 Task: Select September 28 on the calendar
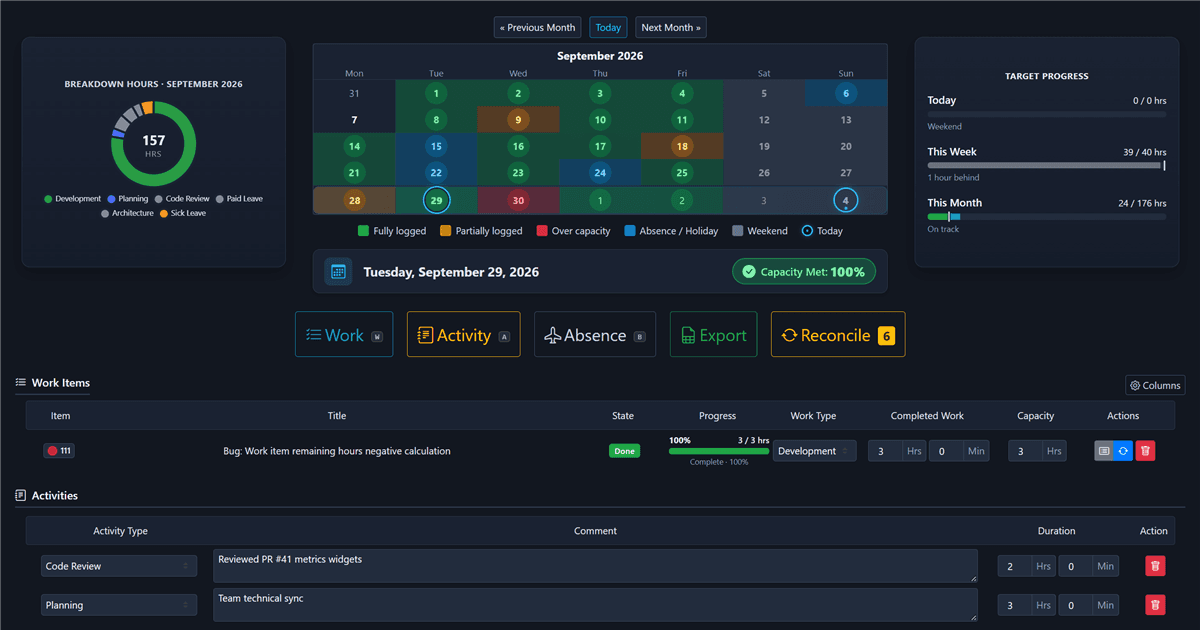(x=354, y=200)
